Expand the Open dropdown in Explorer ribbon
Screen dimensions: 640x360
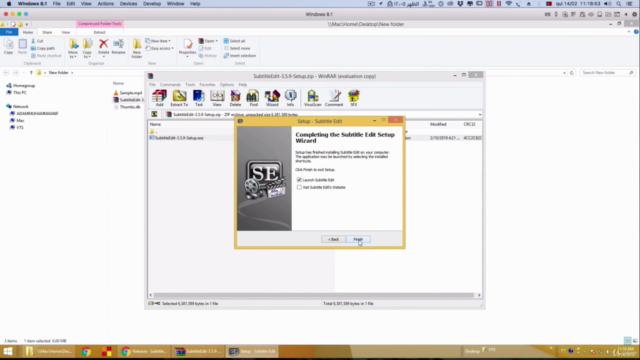click(x=208, y=41)
